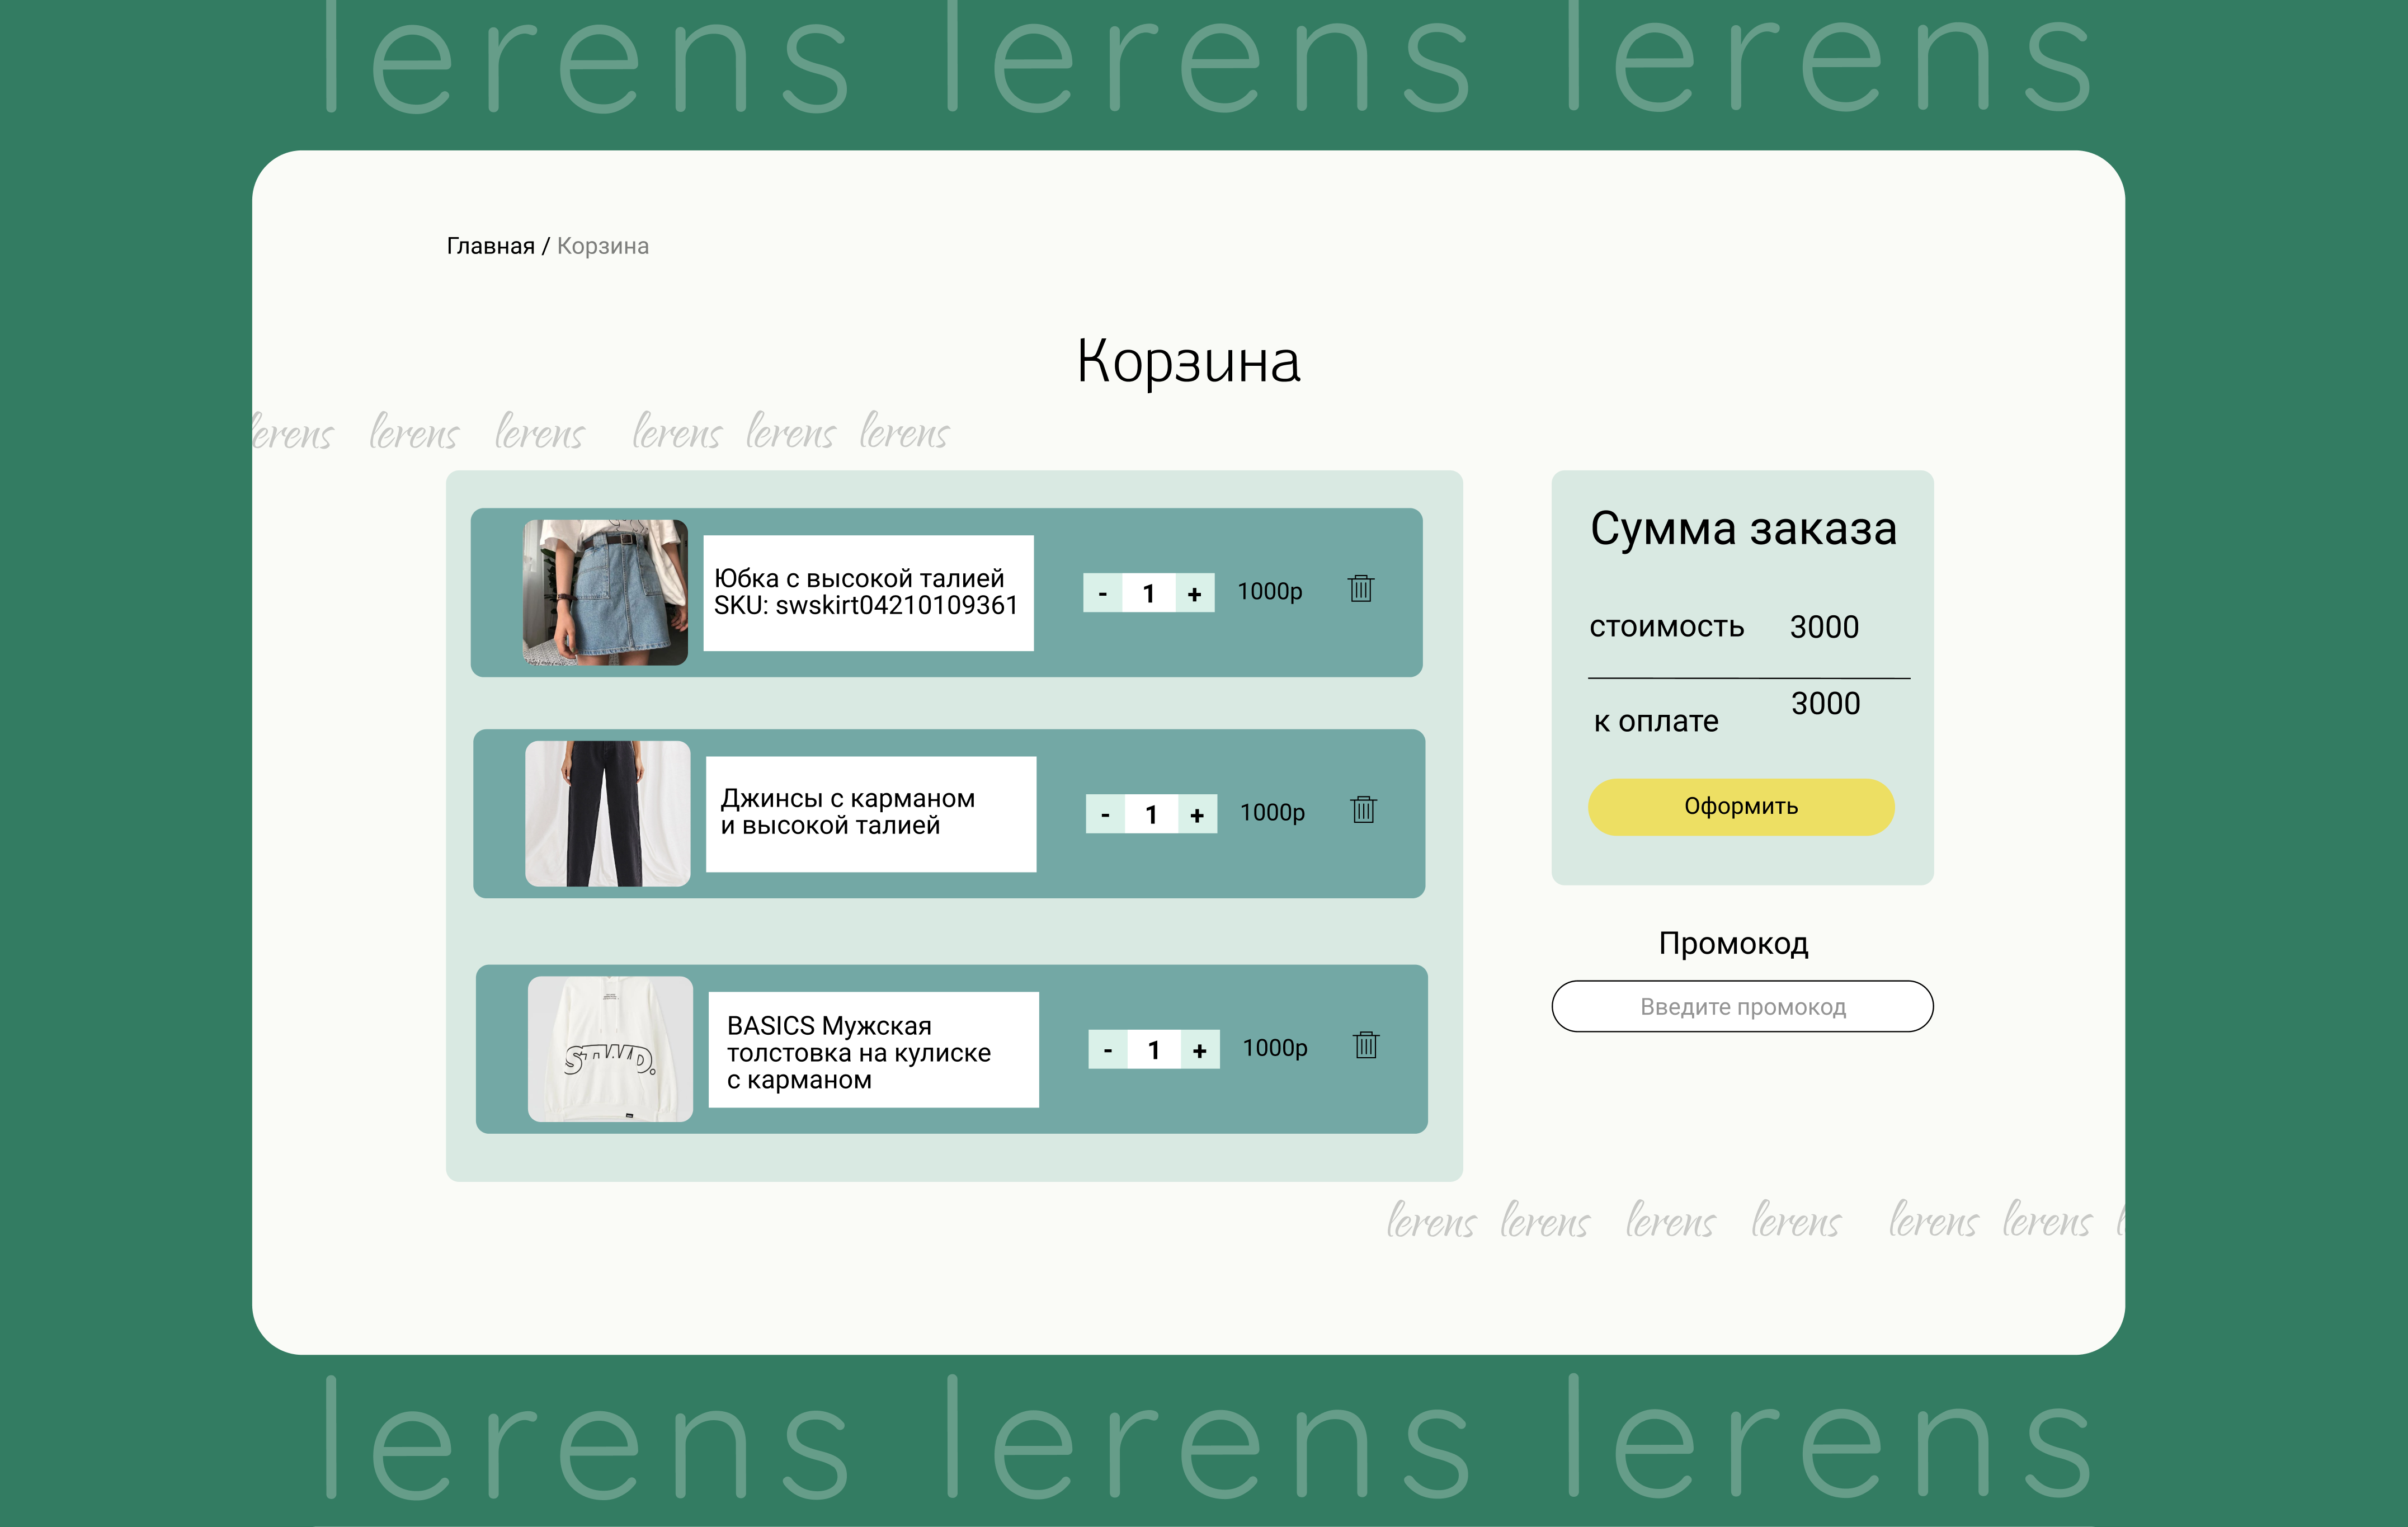Increase quantity of the BASICS hoodie
The image size is (2408, 1527).
click(x=1200, y=1050)
